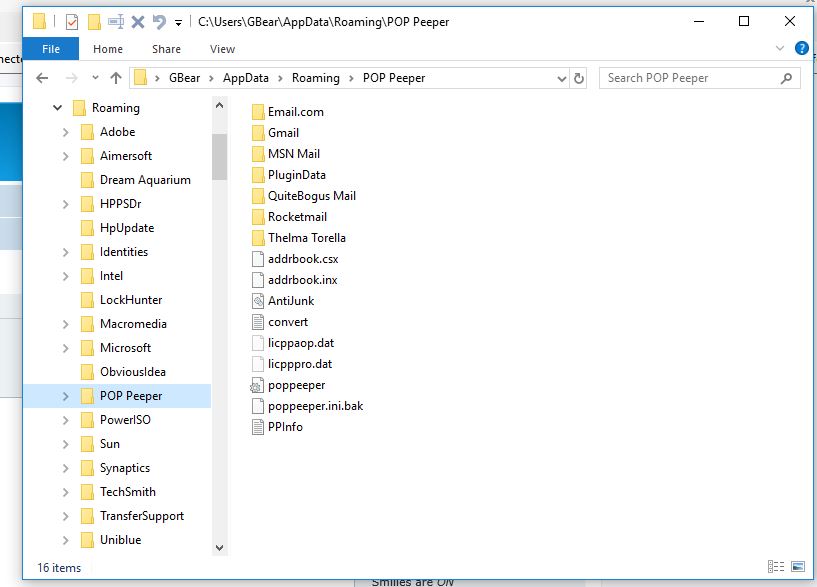Click Roaming in the address breadcrumb
The image size is (817, 587).
316,78
